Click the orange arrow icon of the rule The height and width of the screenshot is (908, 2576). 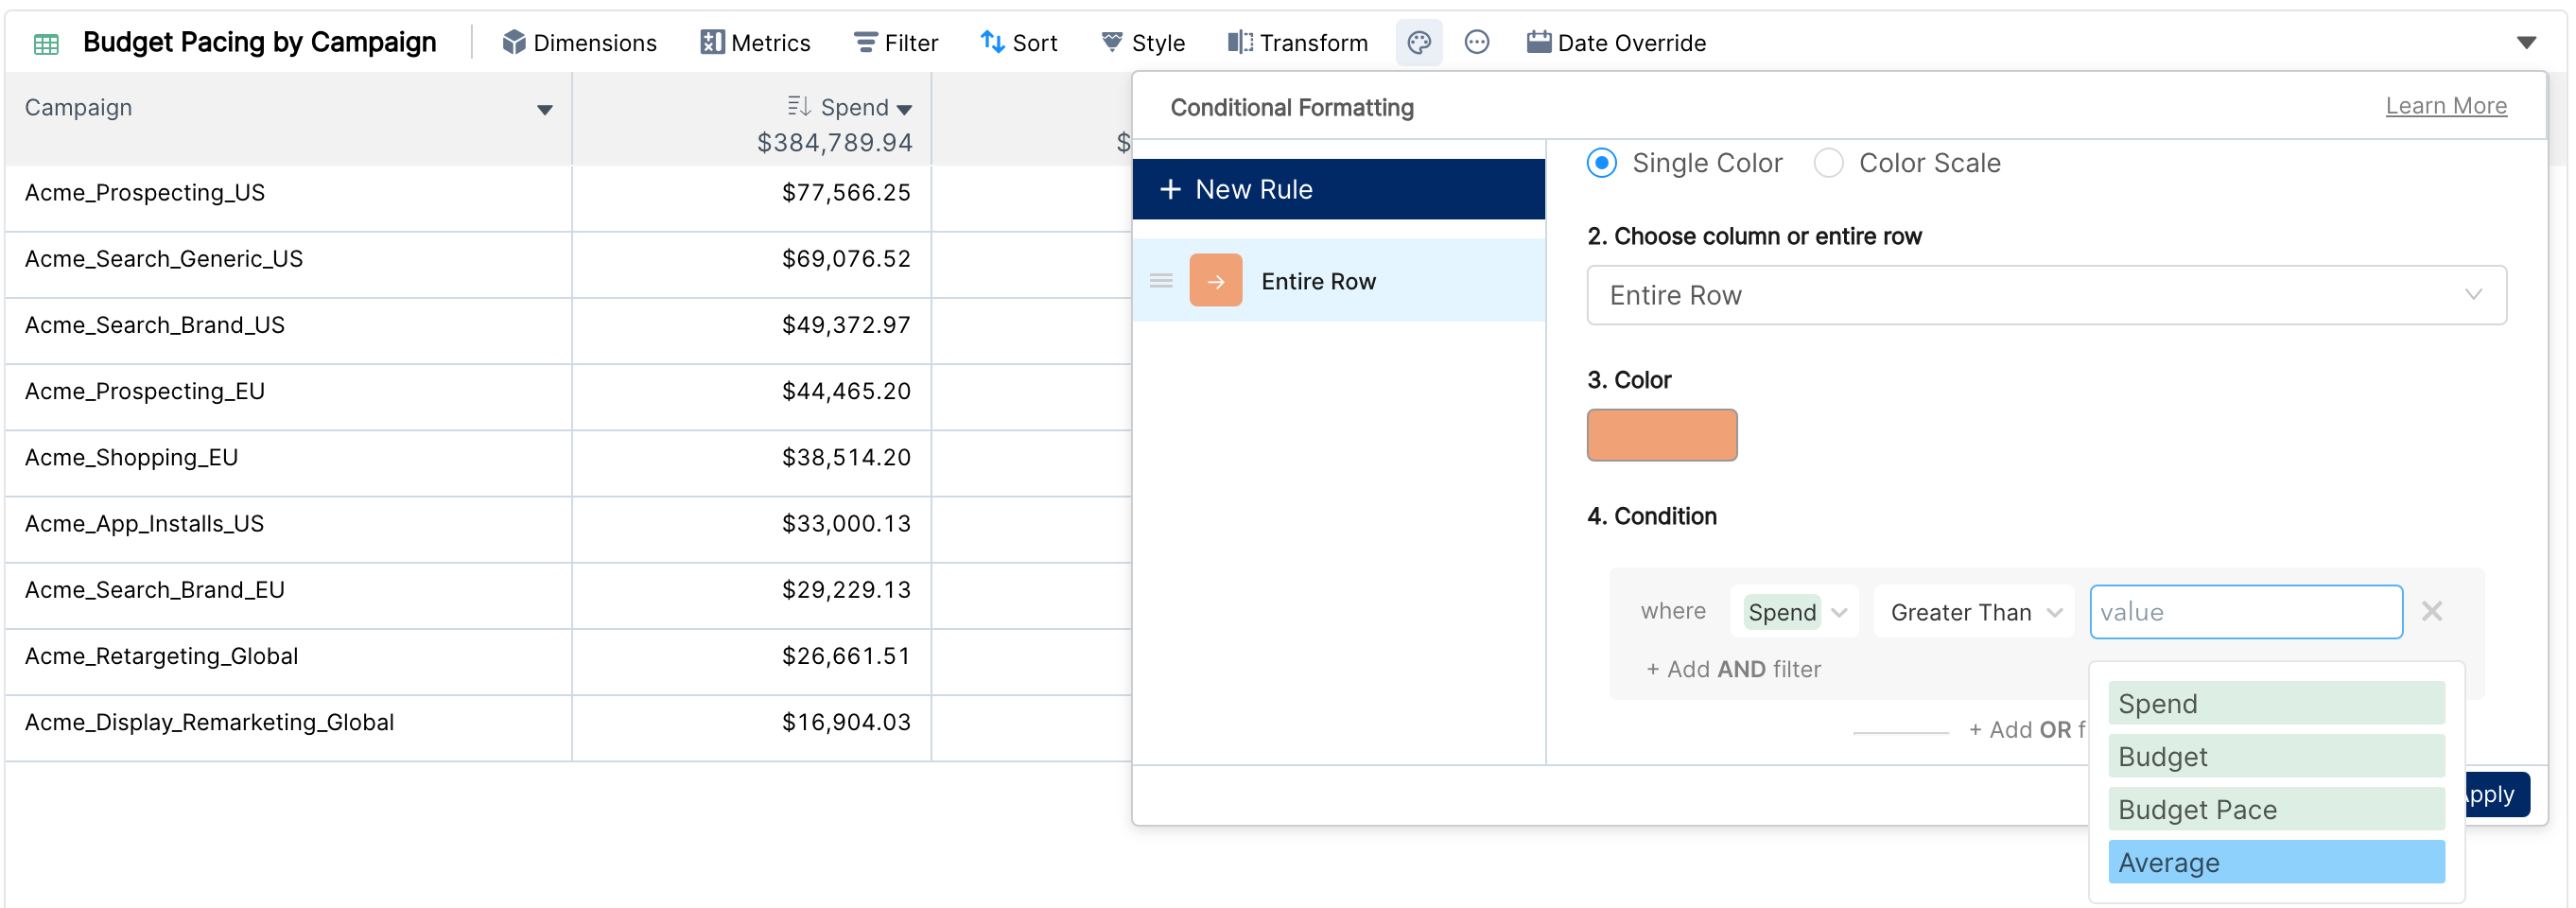pyautogui.click(x=1215, y=281)
